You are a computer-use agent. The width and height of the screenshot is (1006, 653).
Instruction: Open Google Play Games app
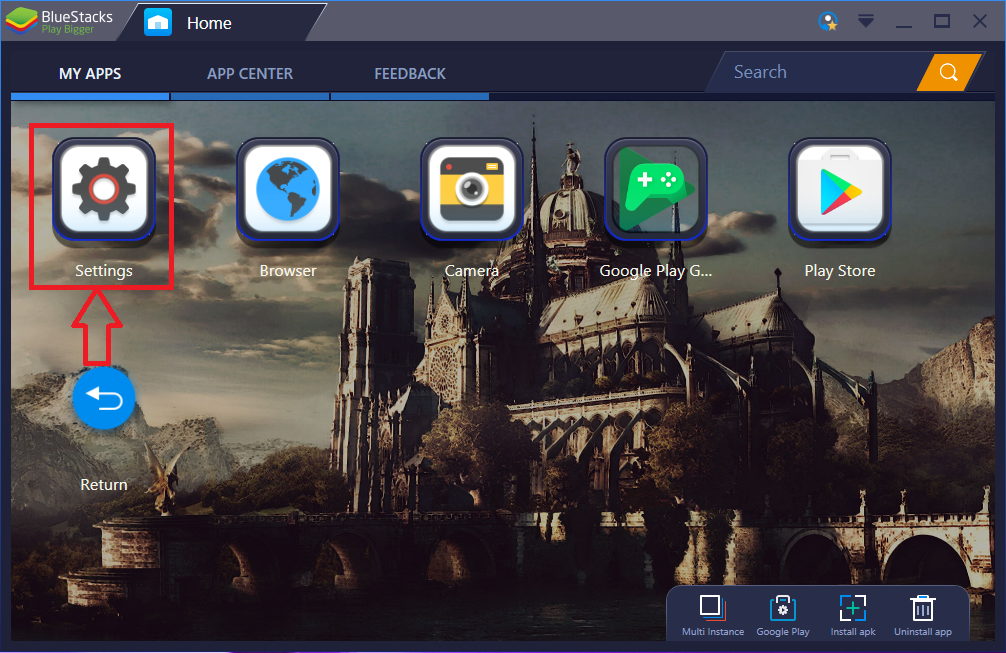click(656, 190)
